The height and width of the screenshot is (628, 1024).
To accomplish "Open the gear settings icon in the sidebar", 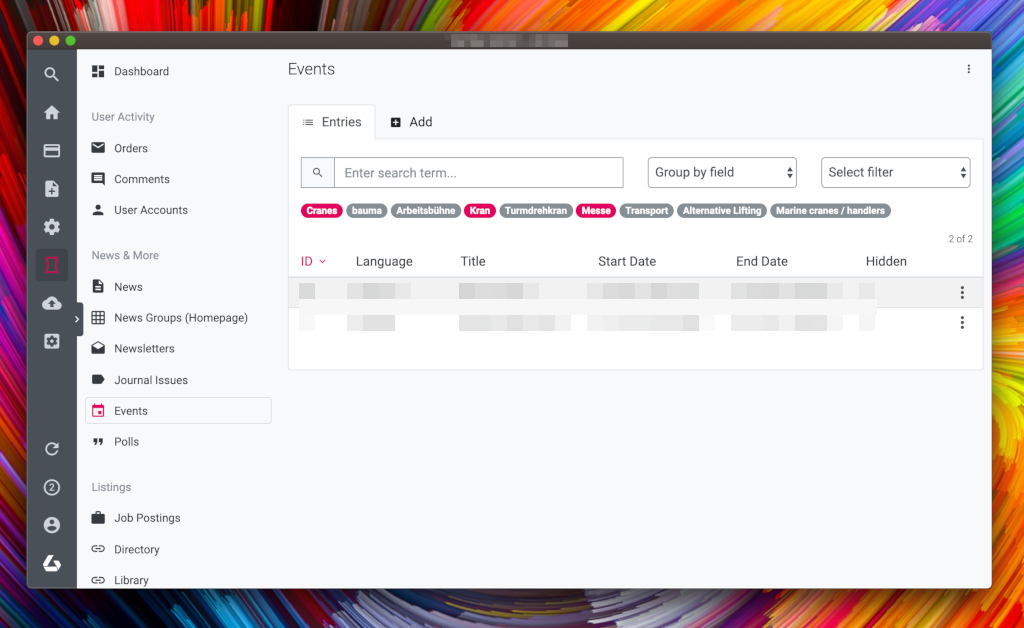I will [x=52, y=227].
